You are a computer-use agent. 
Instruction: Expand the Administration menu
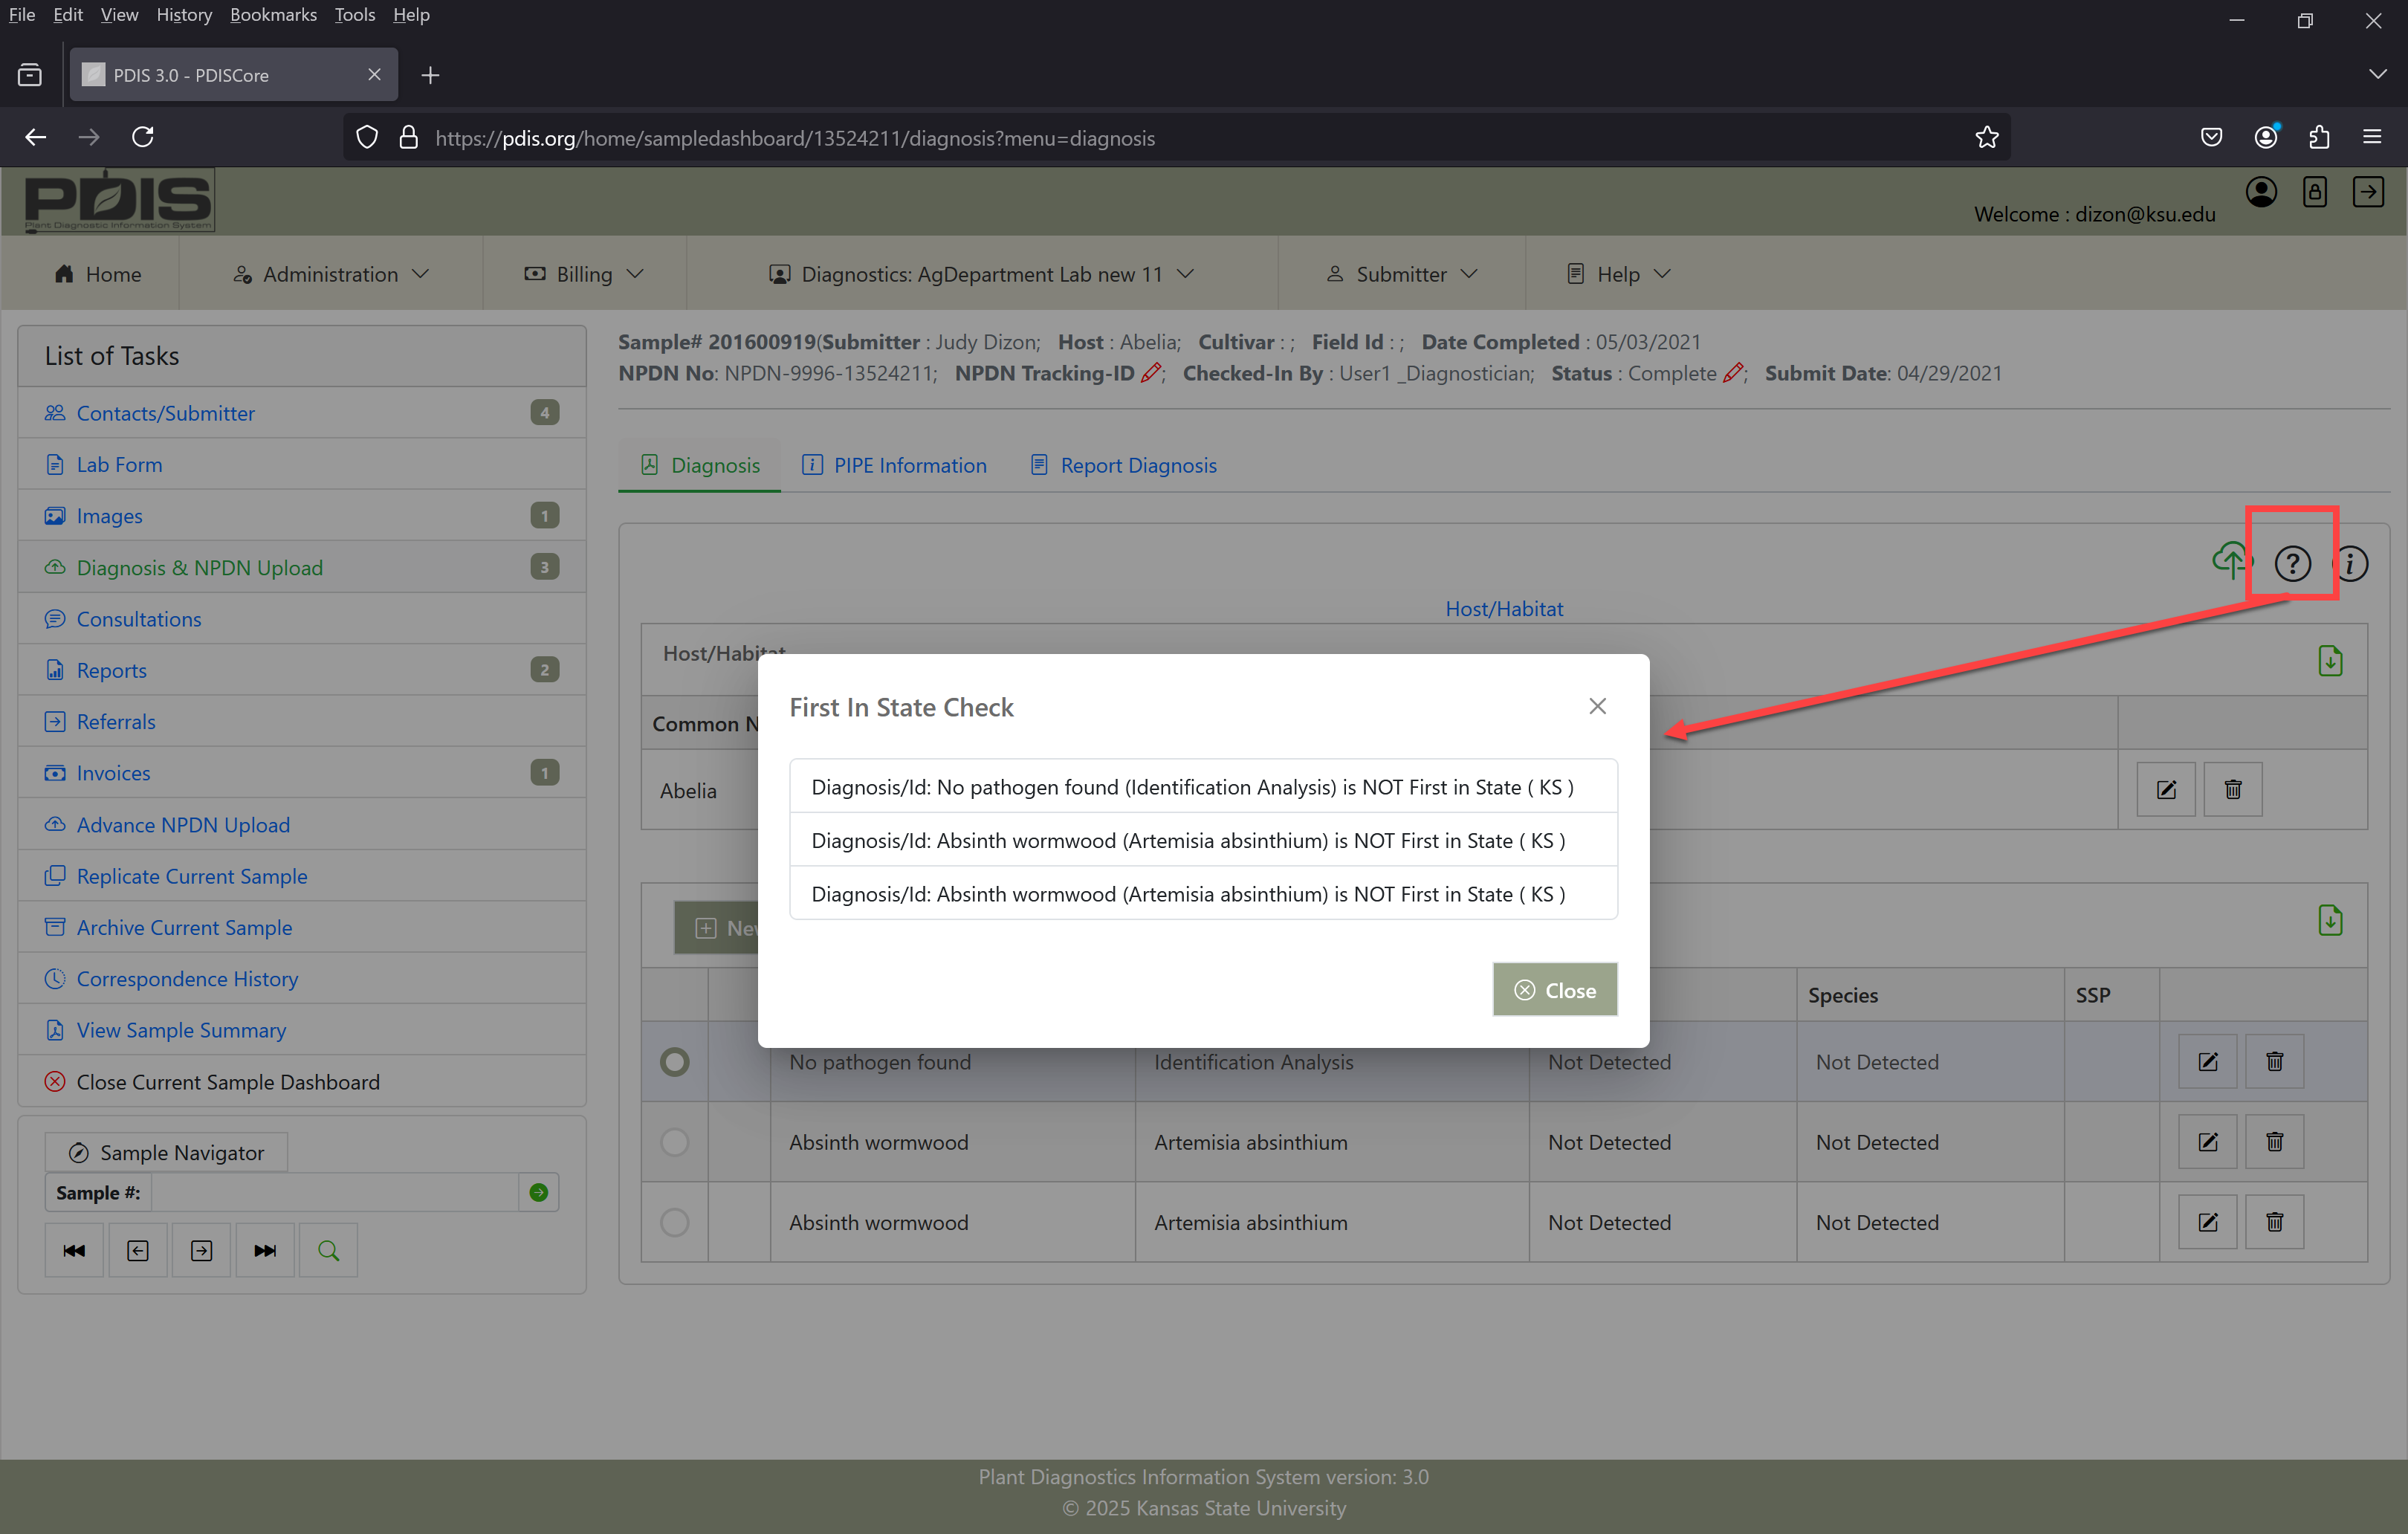point(331,274)
